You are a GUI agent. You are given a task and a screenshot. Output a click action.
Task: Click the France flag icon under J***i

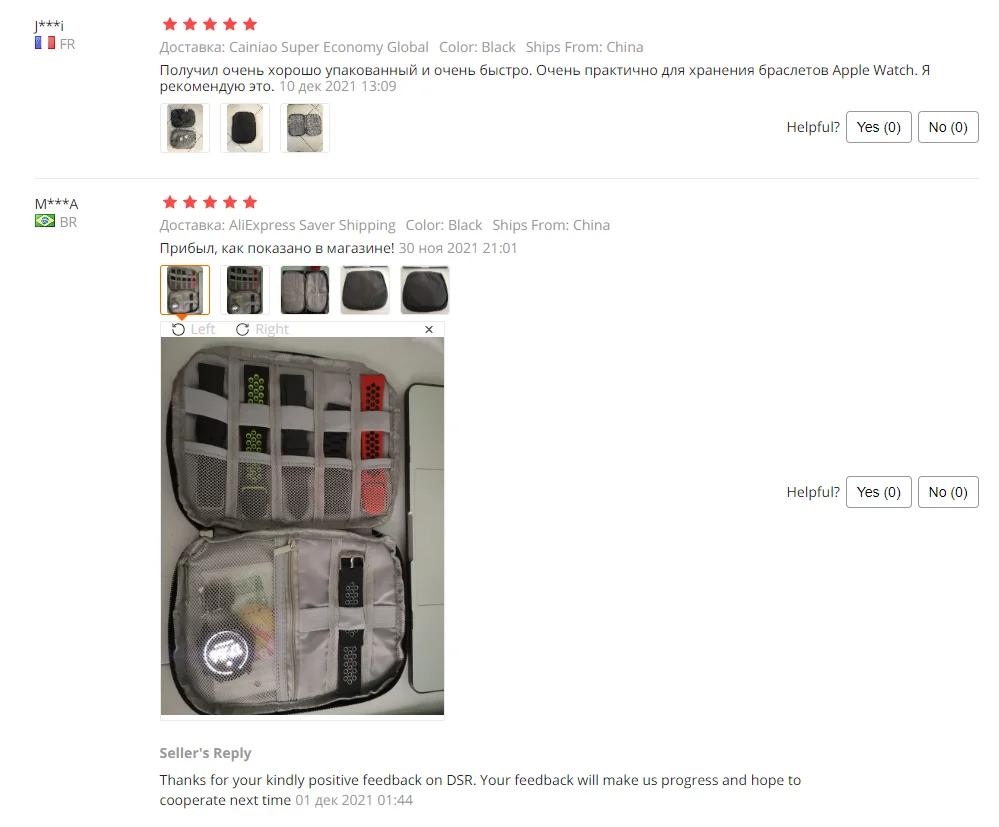[x=45, y=43]
